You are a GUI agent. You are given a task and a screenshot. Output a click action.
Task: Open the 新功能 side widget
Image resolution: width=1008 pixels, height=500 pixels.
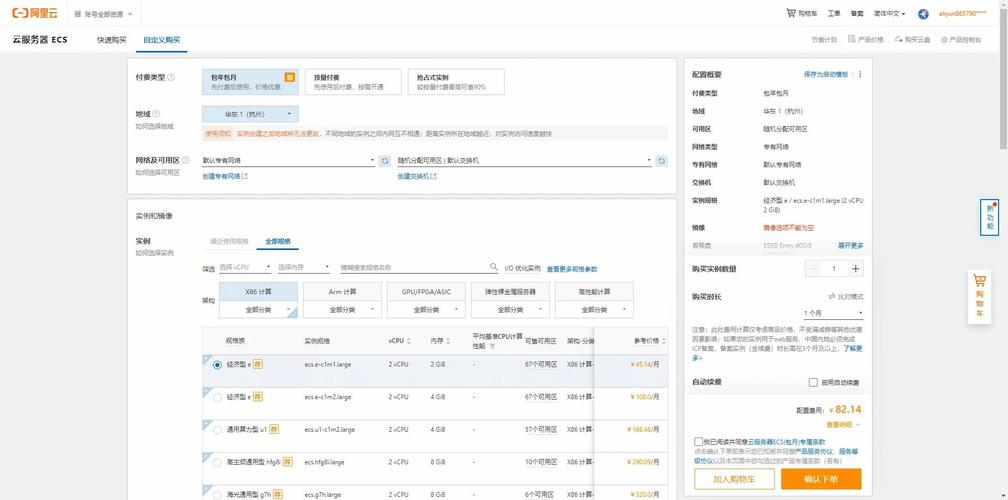click(989, 217)
